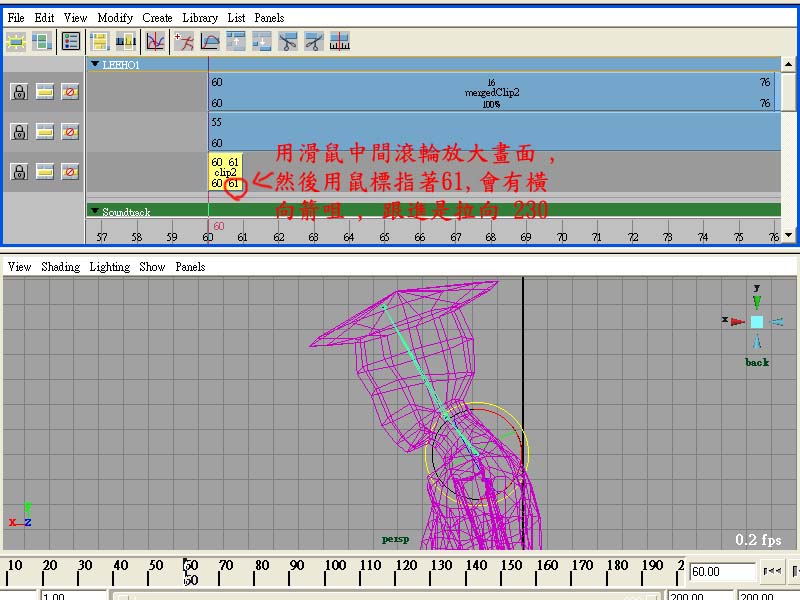Open the Trax Edit menu
The height and width of the screenshot is (600, 800).
click(44, 18)
